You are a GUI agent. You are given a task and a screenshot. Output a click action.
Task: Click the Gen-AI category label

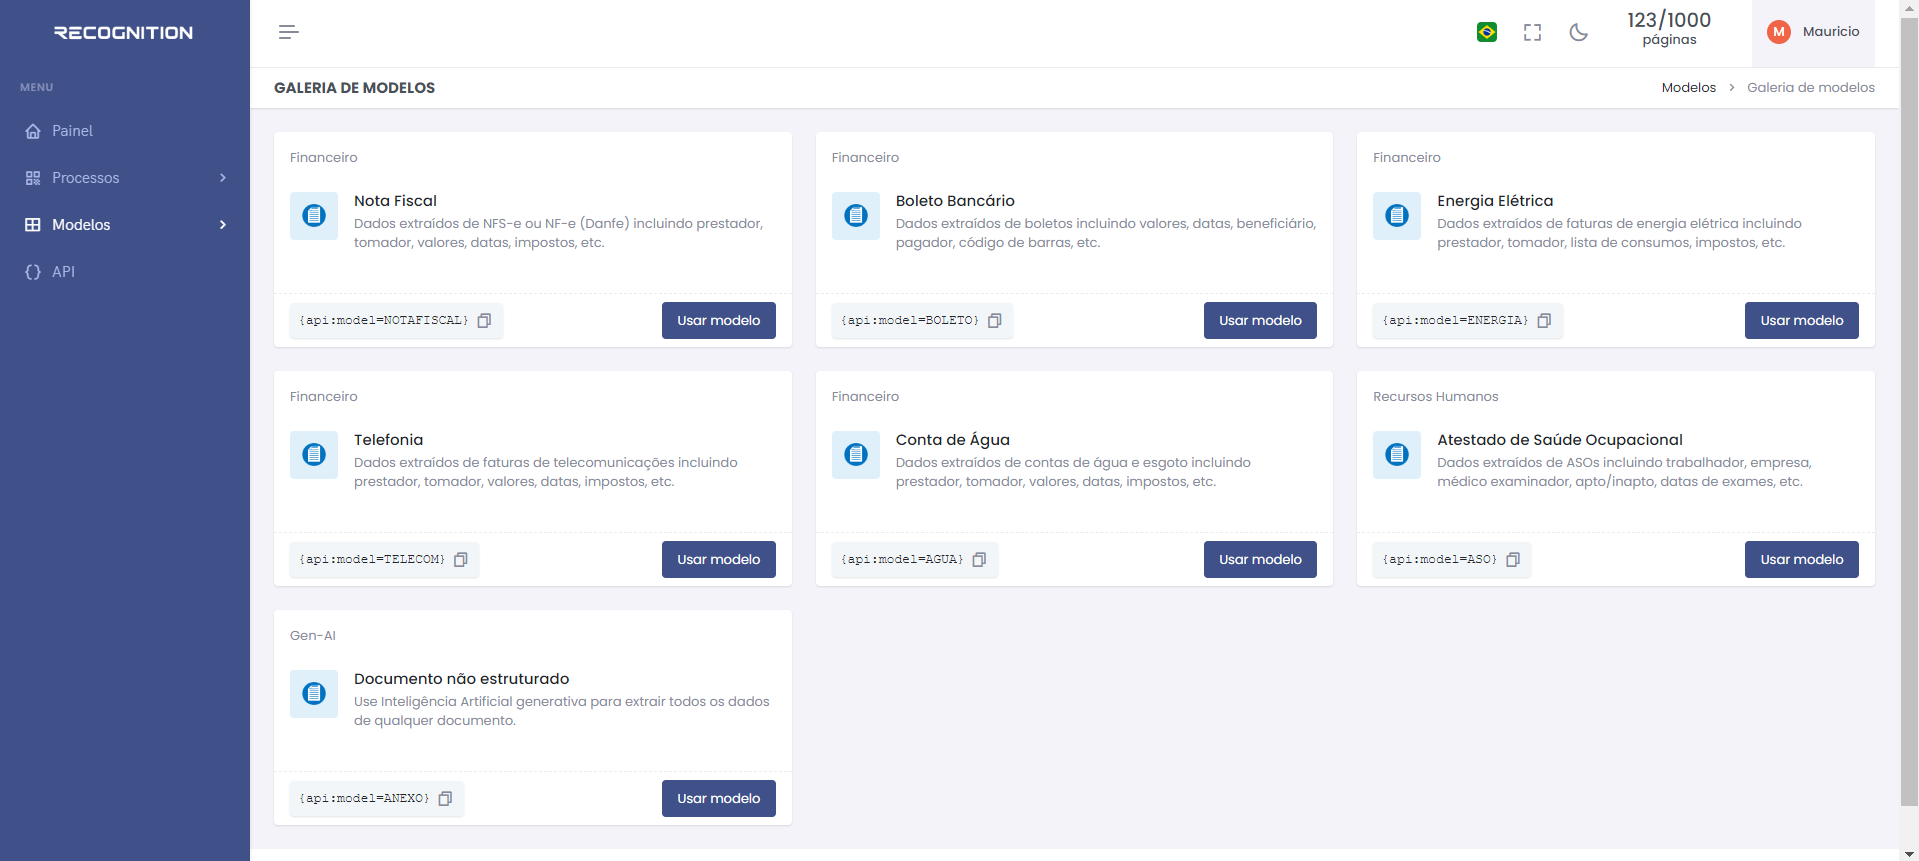313,636
